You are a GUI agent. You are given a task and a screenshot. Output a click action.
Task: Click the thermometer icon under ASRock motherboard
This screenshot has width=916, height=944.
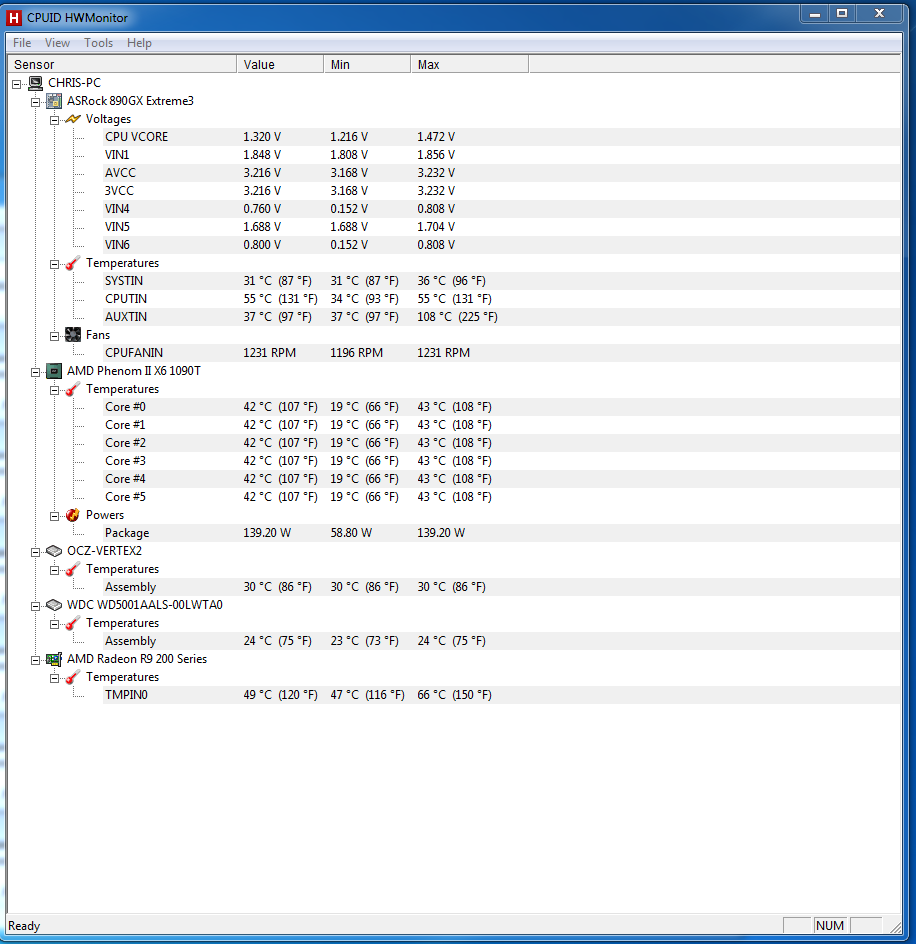tap(73, 263)
